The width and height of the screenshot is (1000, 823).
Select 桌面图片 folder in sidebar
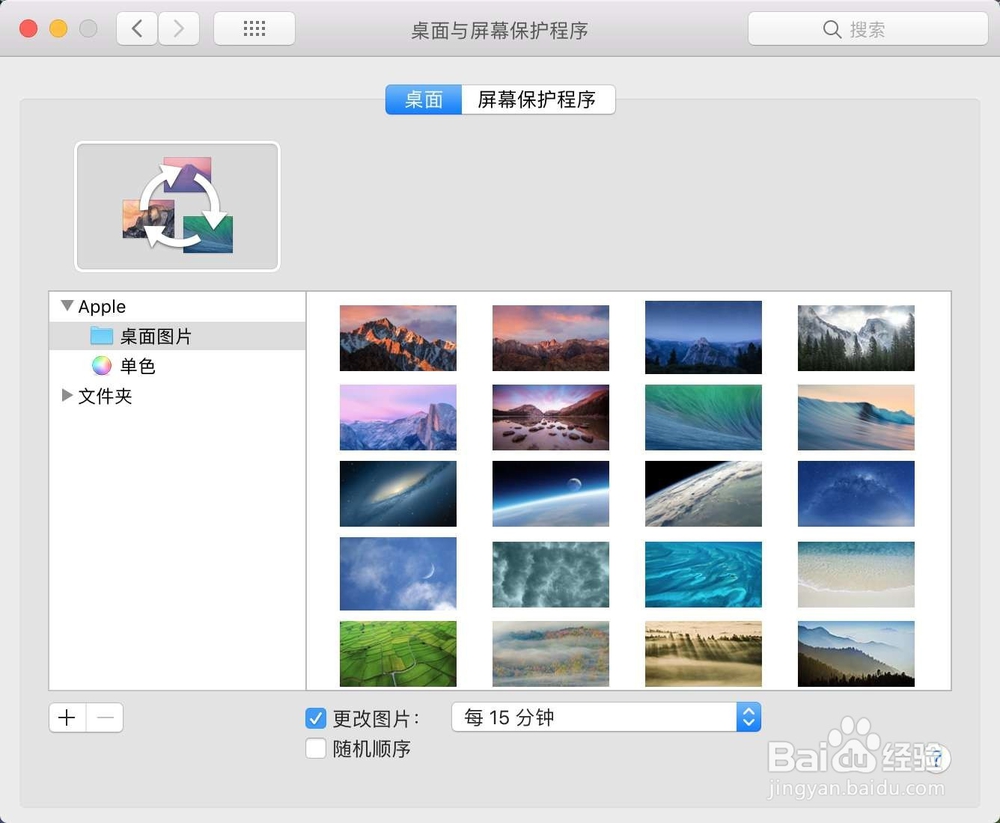coord(177,336)
